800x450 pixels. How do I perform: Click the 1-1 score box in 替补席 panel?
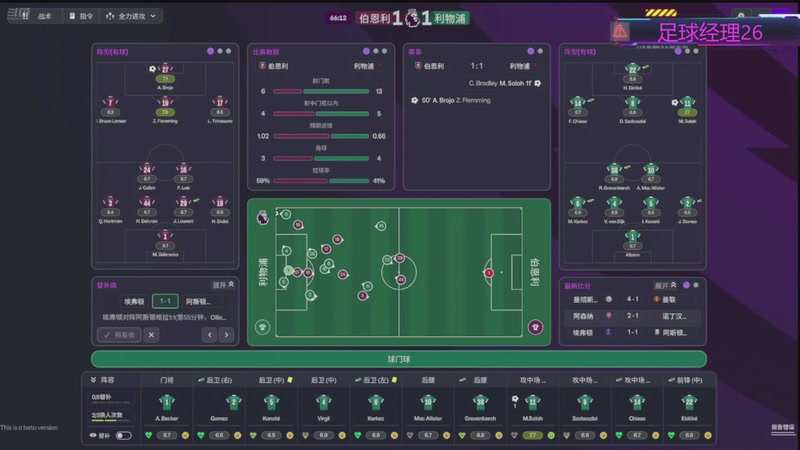165,301
